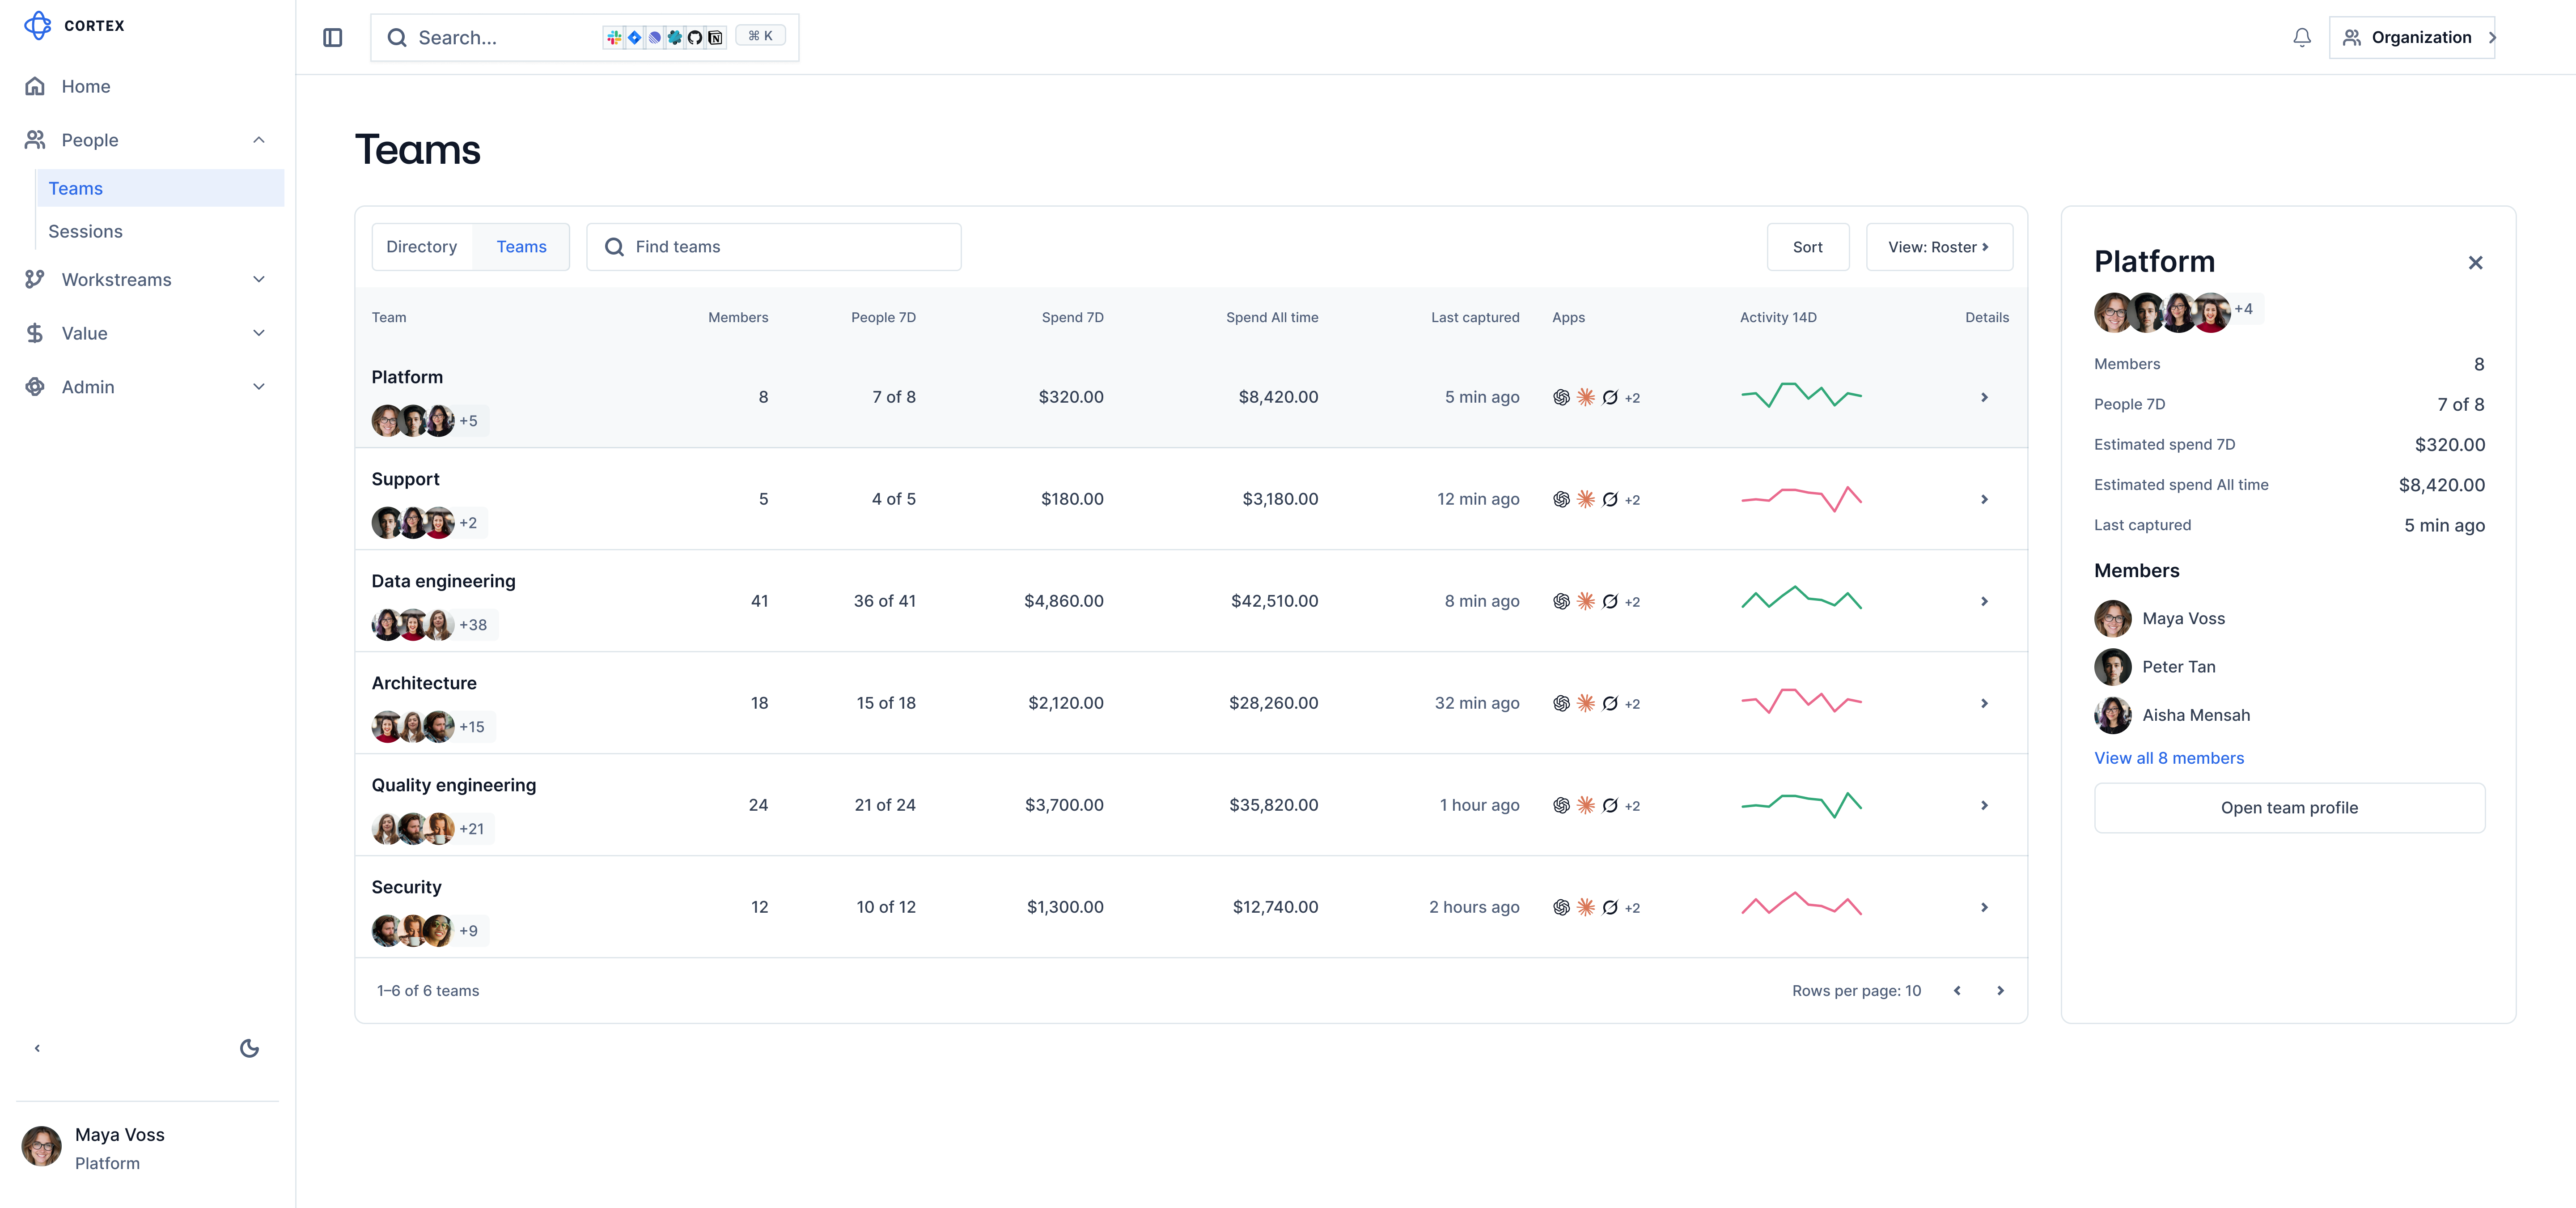Click the Slack icon in search bar
The width and height of the screenshot is (2576, 1208).
click(x=614, y=37)
